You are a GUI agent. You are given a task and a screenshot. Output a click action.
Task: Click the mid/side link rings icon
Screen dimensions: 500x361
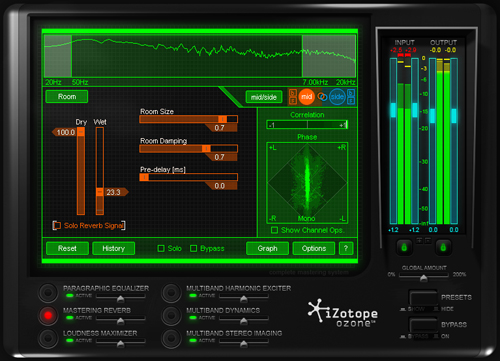322,97
